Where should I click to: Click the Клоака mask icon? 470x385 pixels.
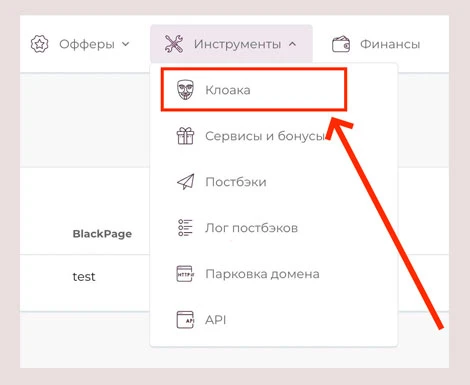pos(185,90)
